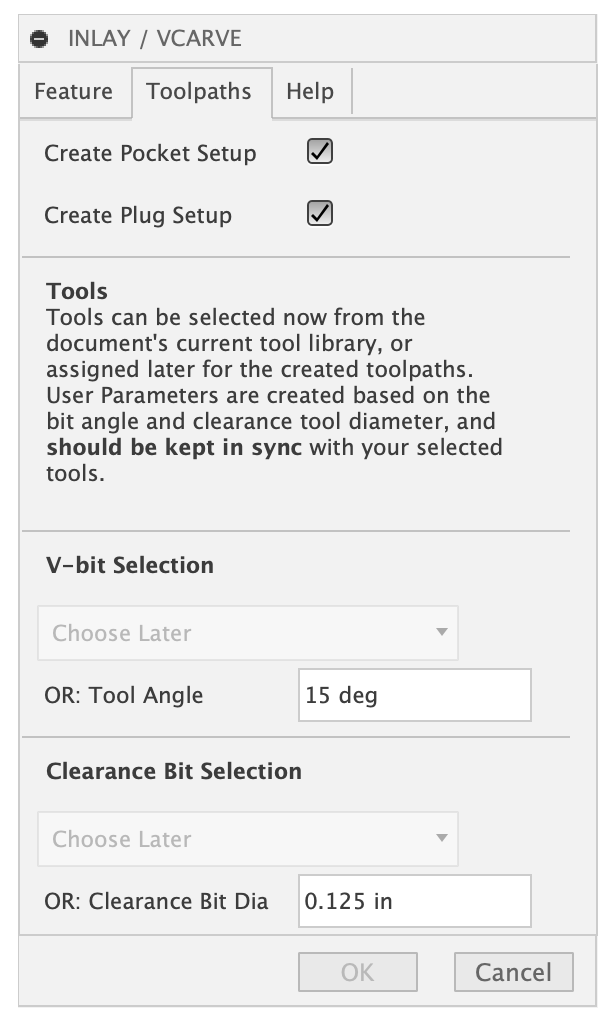
Task: Switch to the Feature tab
Action: [73, 92]
